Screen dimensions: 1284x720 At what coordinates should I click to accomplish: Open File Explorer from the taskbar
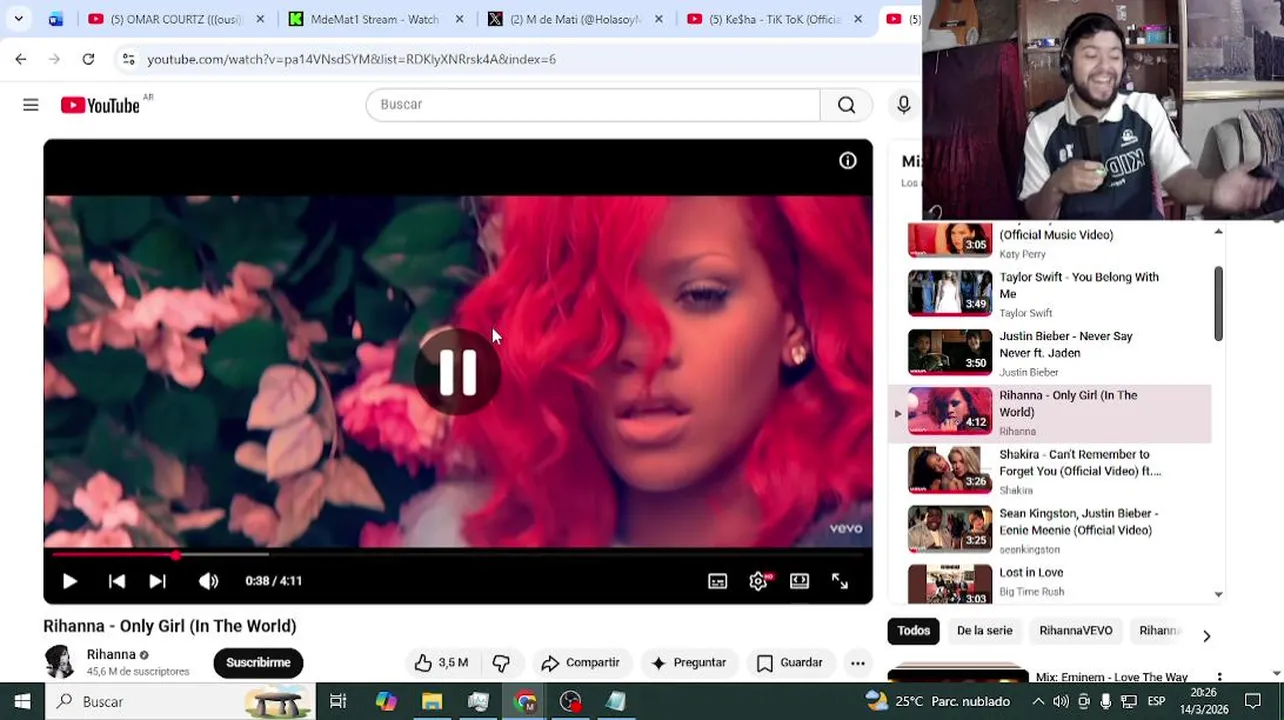point(432,702)
